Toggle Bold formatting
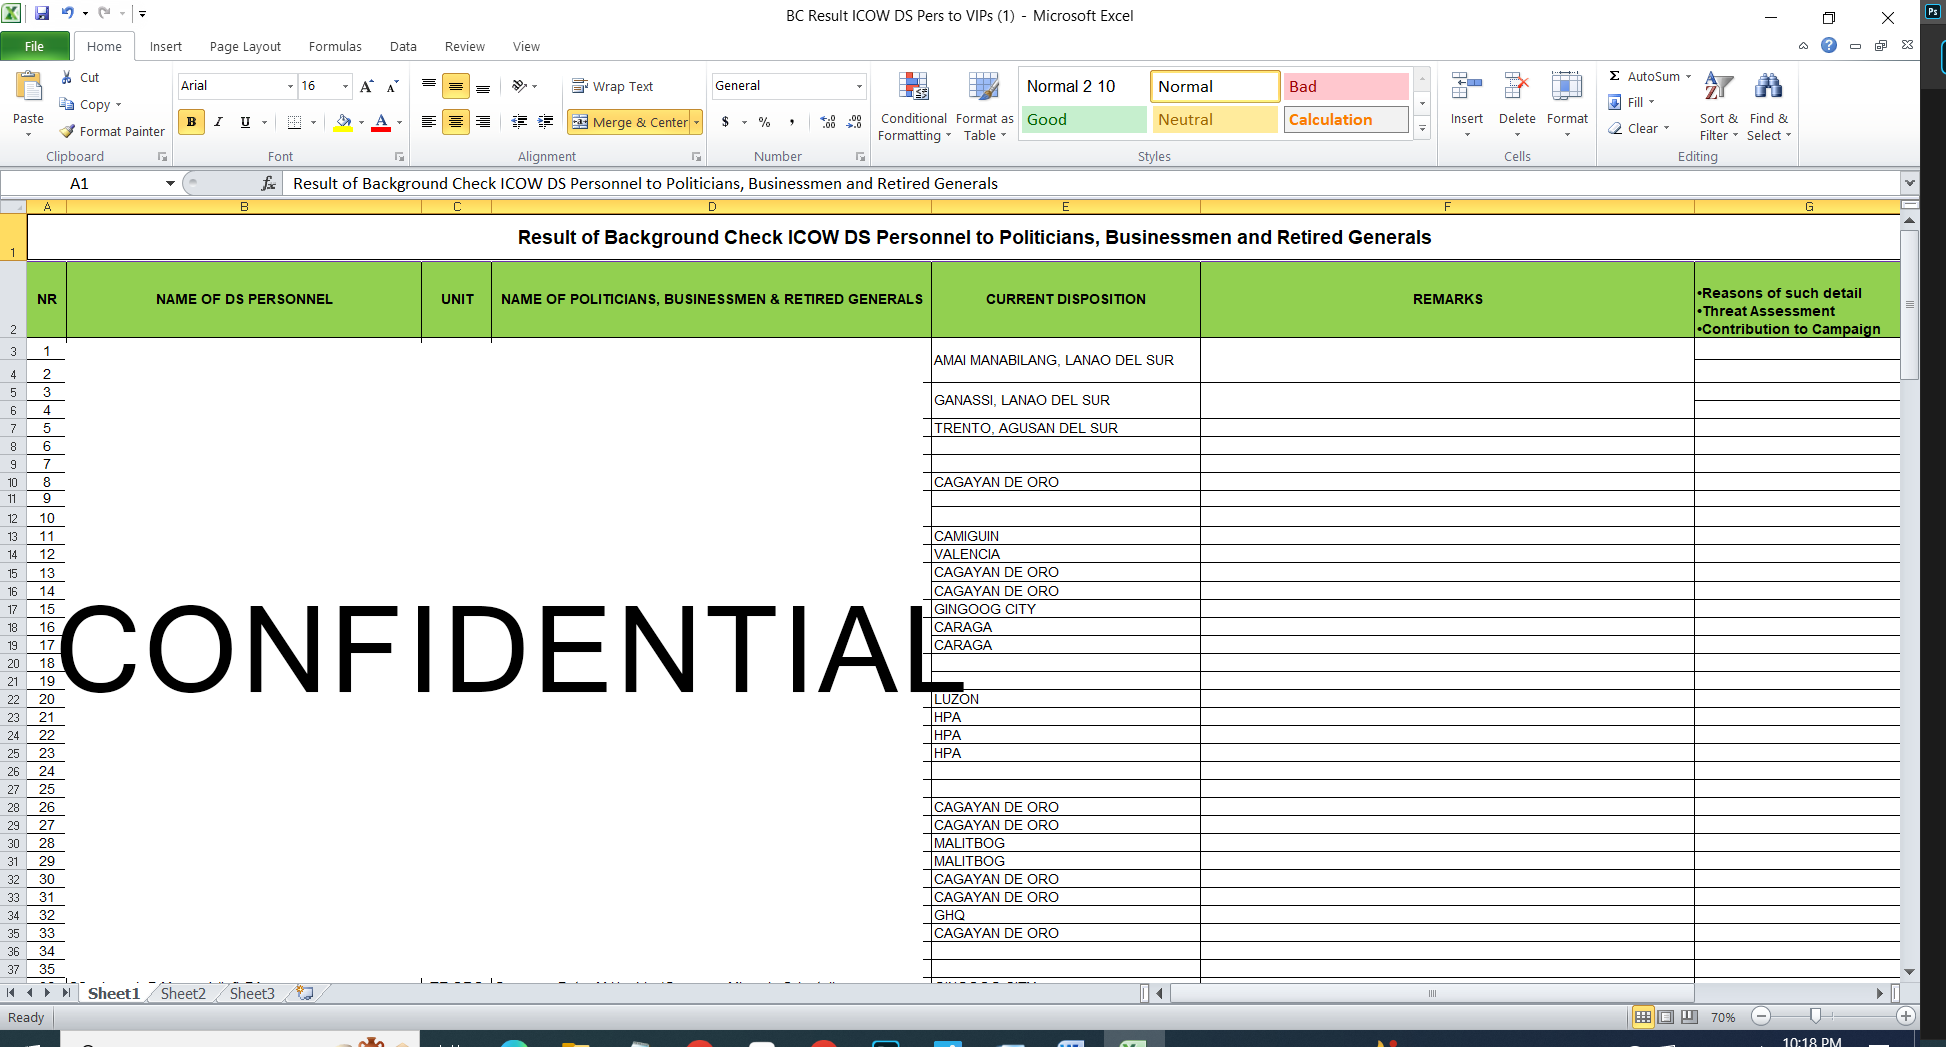 click(x=191, y=122)
